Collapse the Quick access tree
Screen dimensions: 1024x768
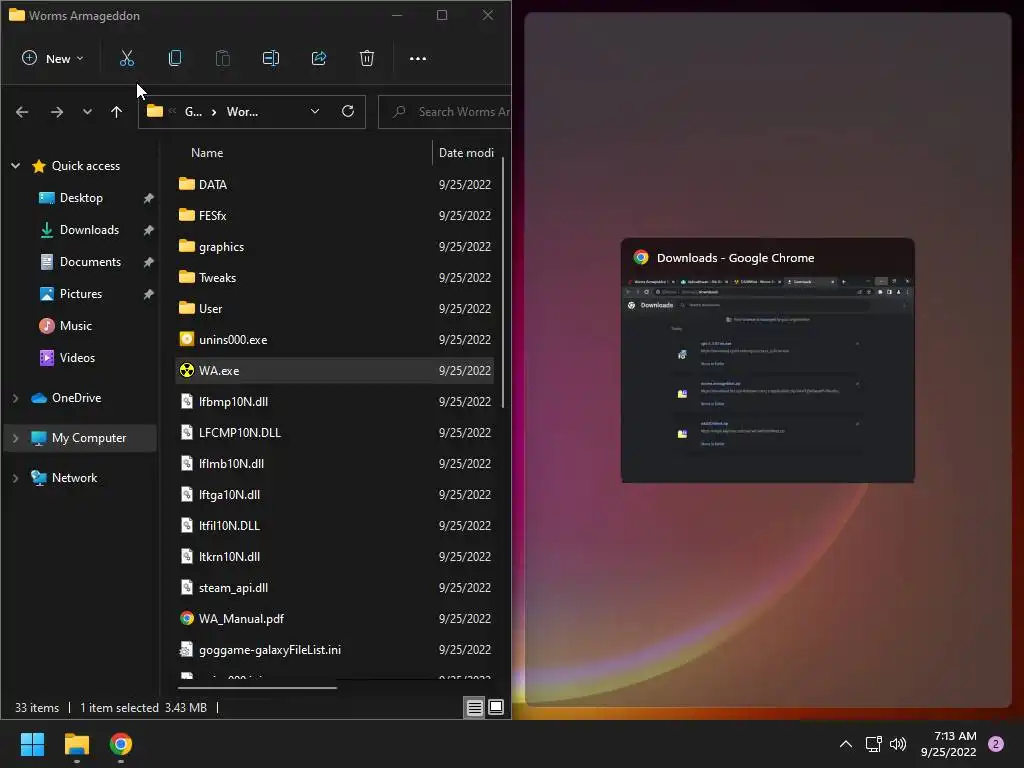[16, 166]
